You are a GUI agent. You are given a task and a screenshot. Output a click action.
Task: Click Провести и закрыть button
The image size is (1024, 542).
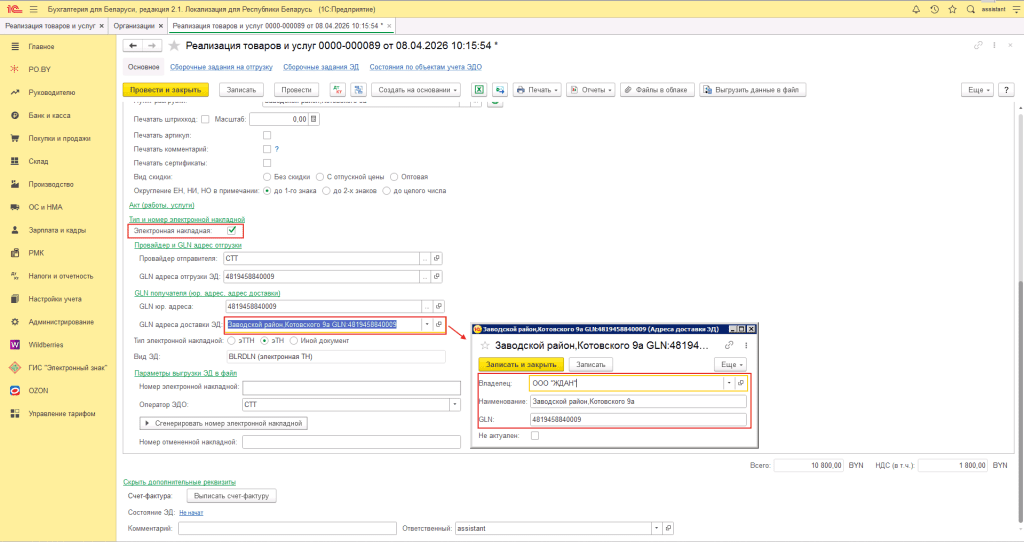(165, 89)
